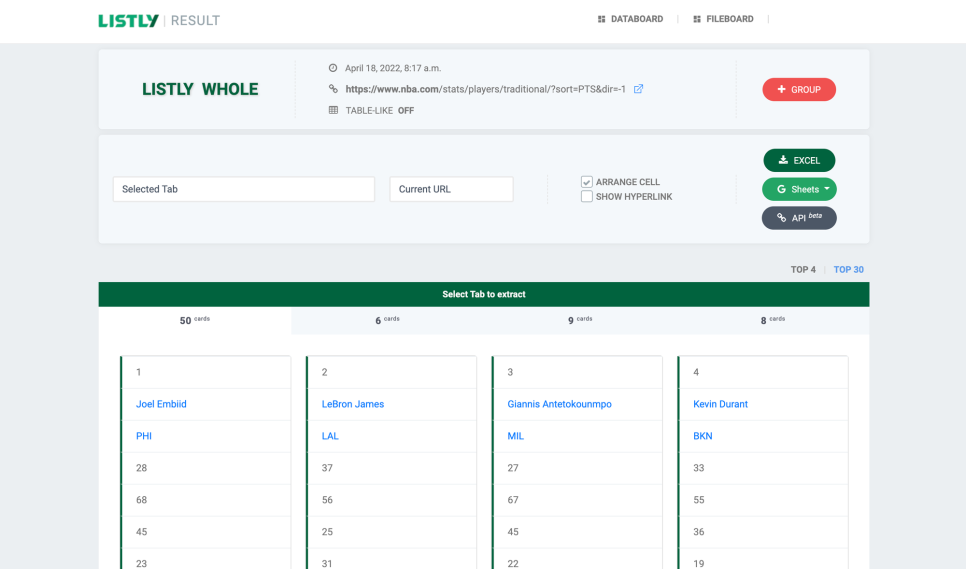
Task: Click the plus icon on GROUP button
Action: [x=781, y=89]
